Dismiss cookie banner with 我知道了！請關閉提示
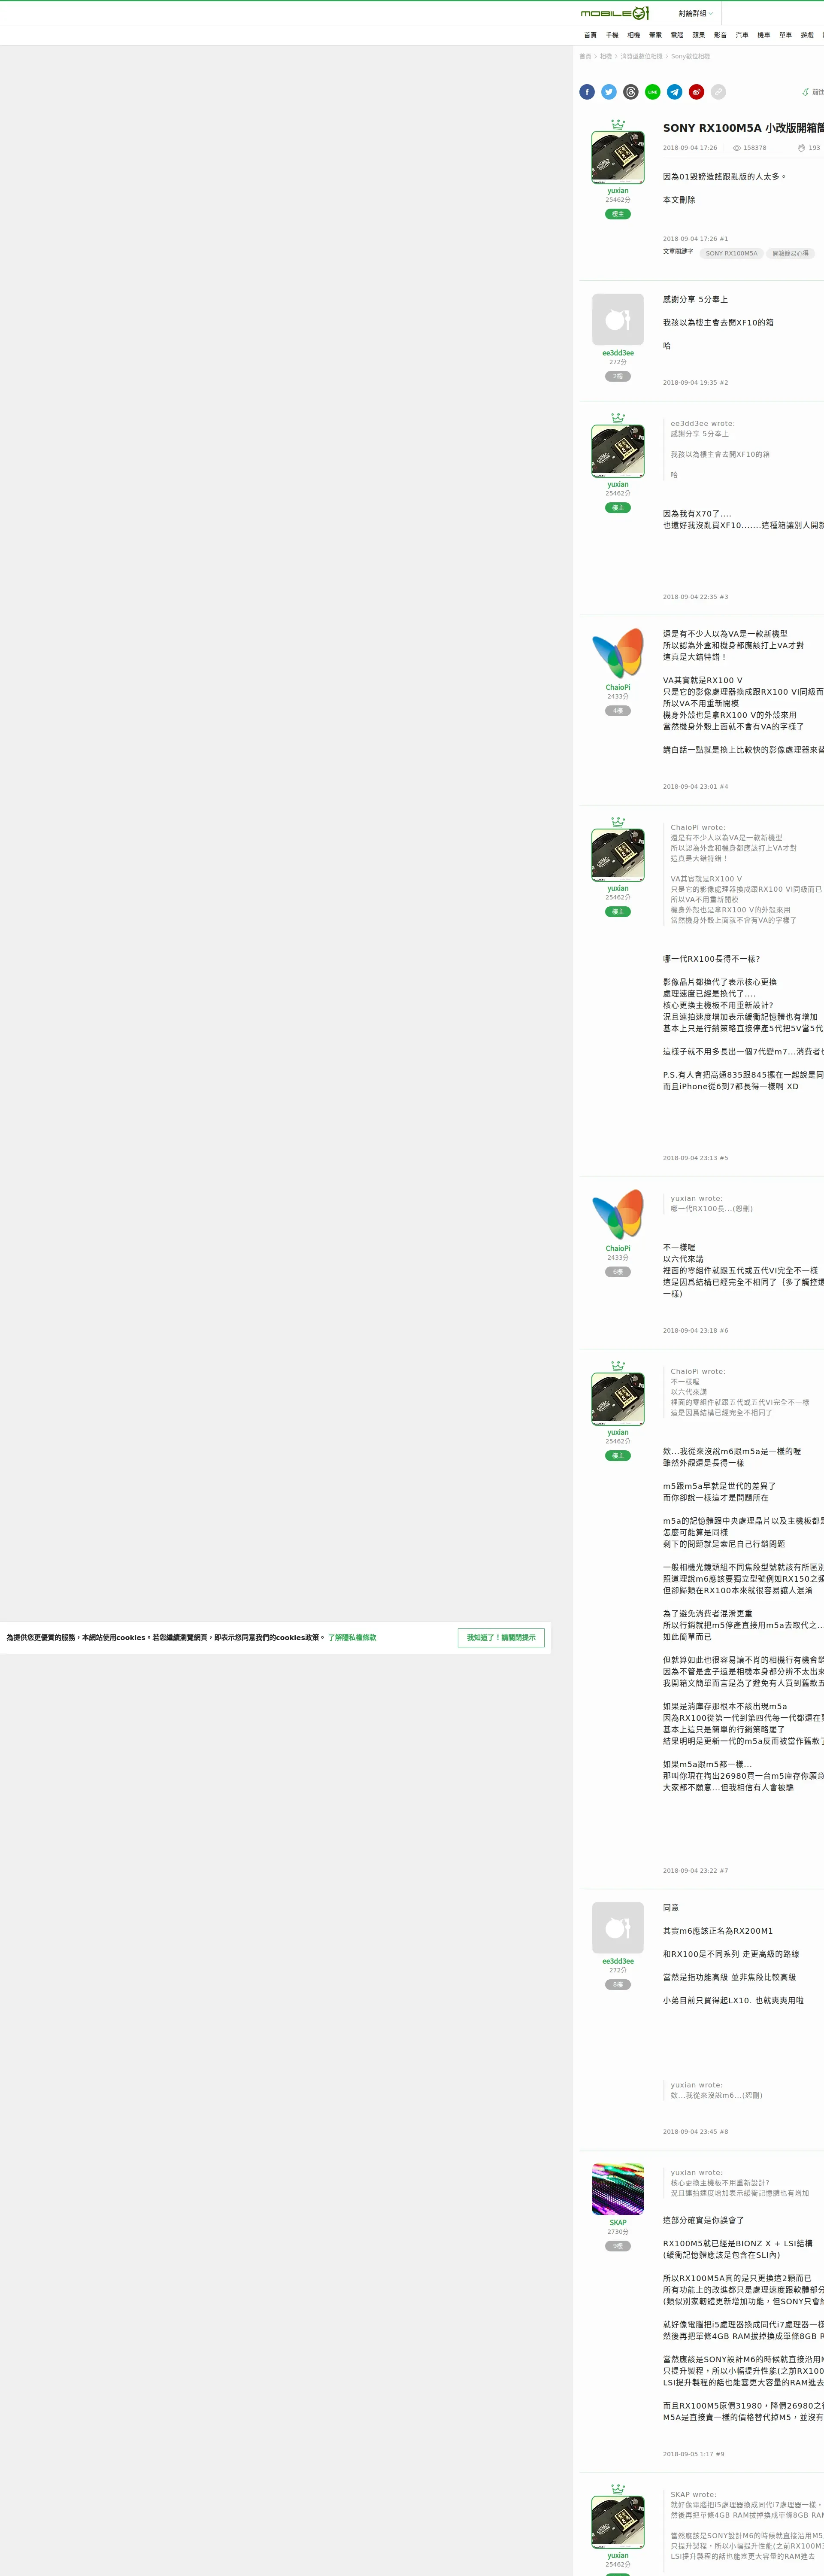Viewport: 824px width, 2576px height. tap(501, 1638)
